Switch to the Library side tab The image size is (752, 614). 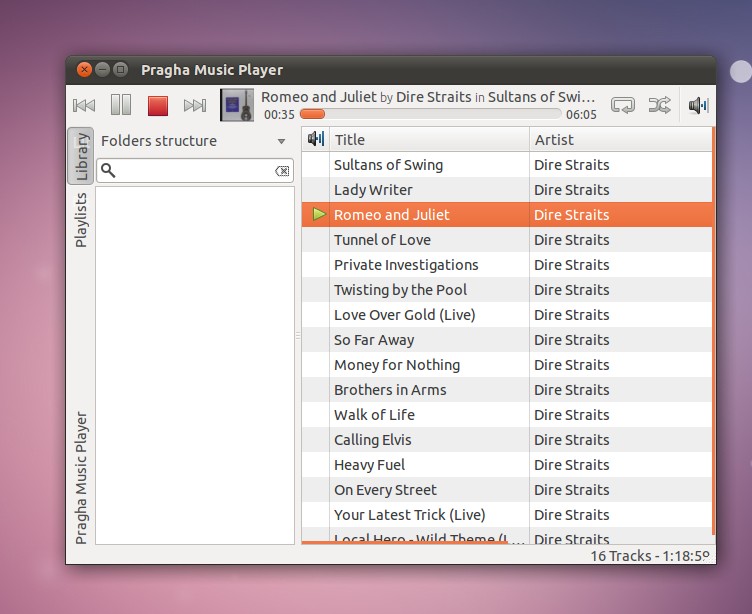coord(81,156)
